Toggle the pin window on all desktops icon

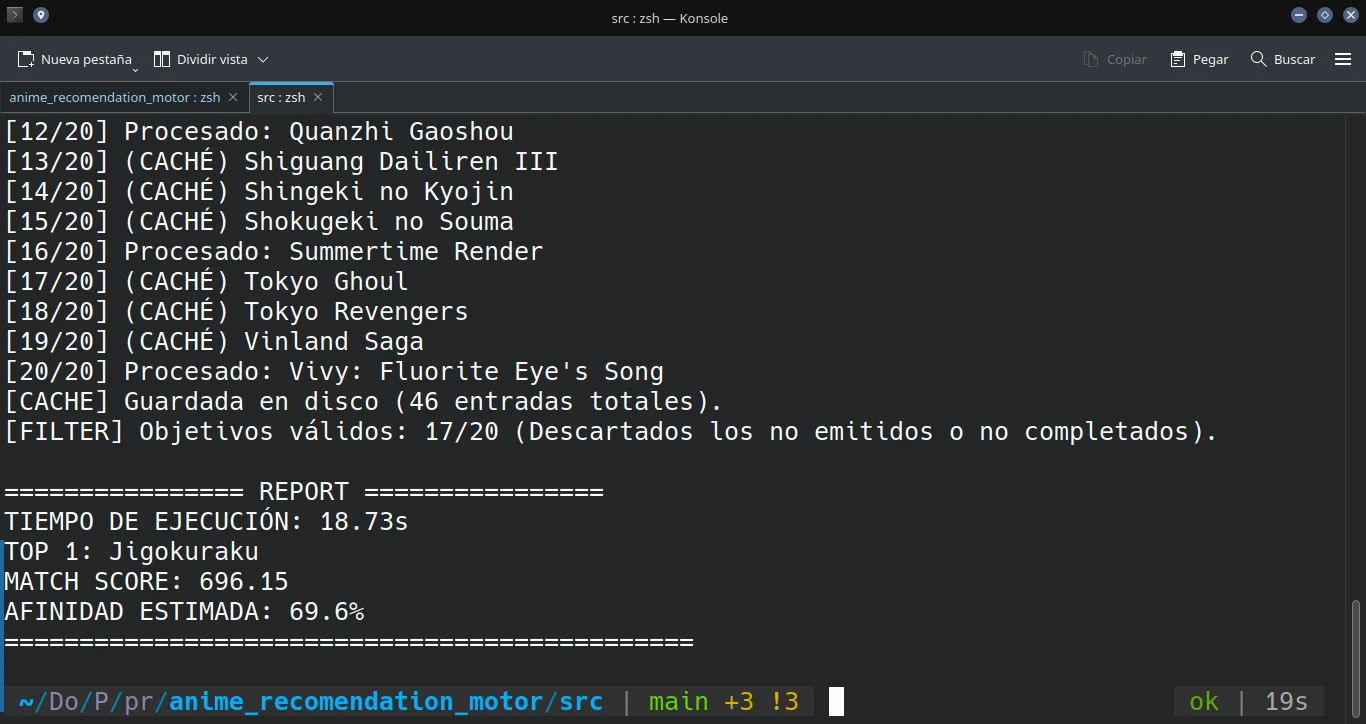(x=40, y=15)
